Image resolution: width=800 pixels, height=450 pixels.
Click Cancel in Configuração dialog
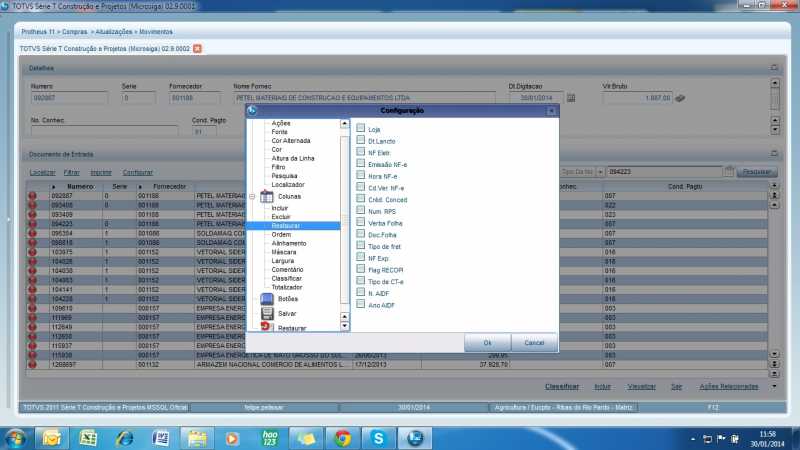tap(534, 343)
